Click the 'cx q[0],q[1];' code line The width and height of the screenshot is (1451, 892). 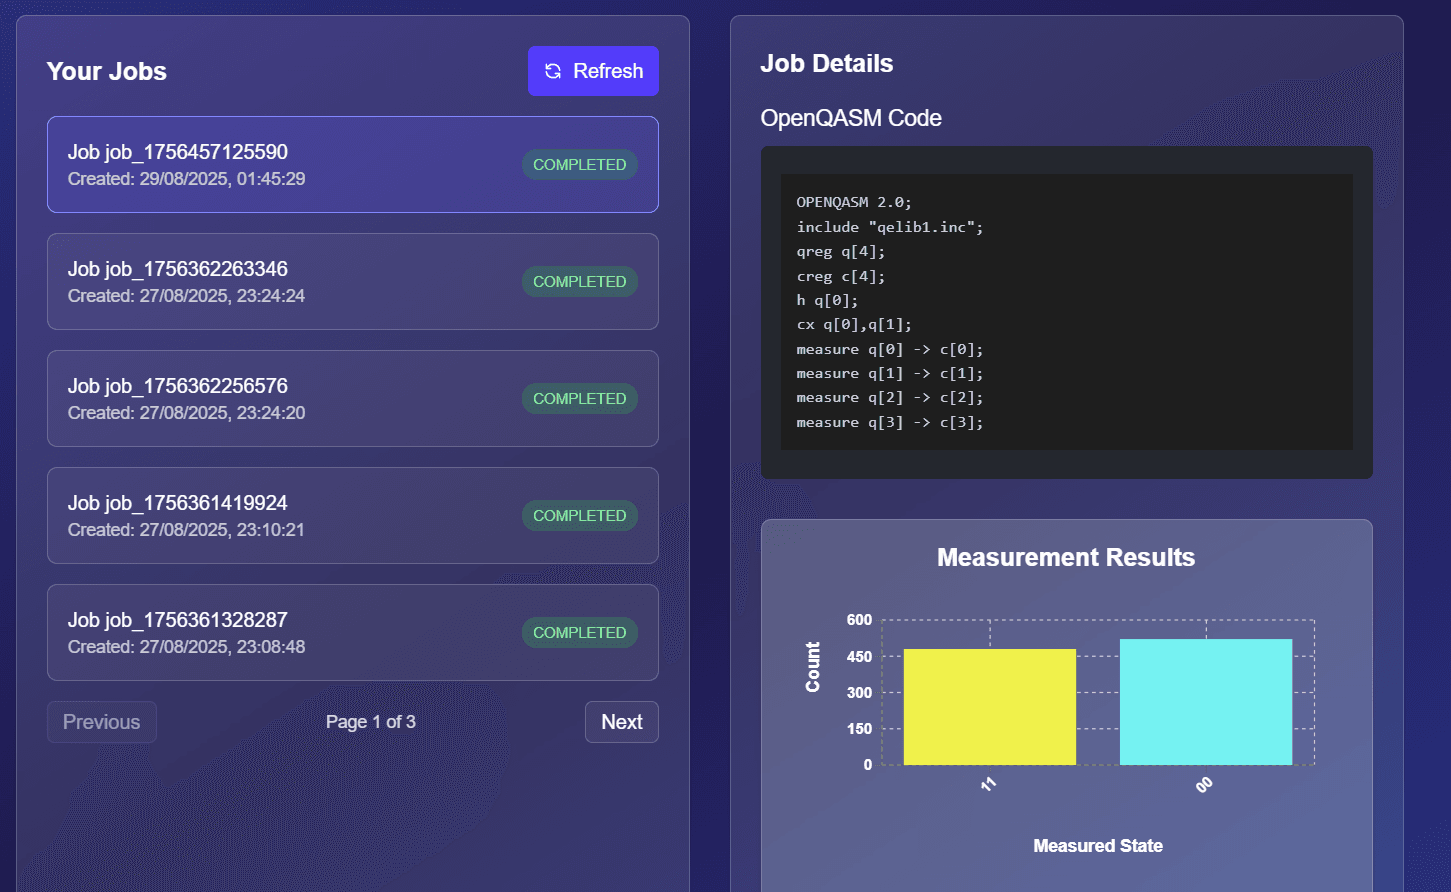(854, 325)
